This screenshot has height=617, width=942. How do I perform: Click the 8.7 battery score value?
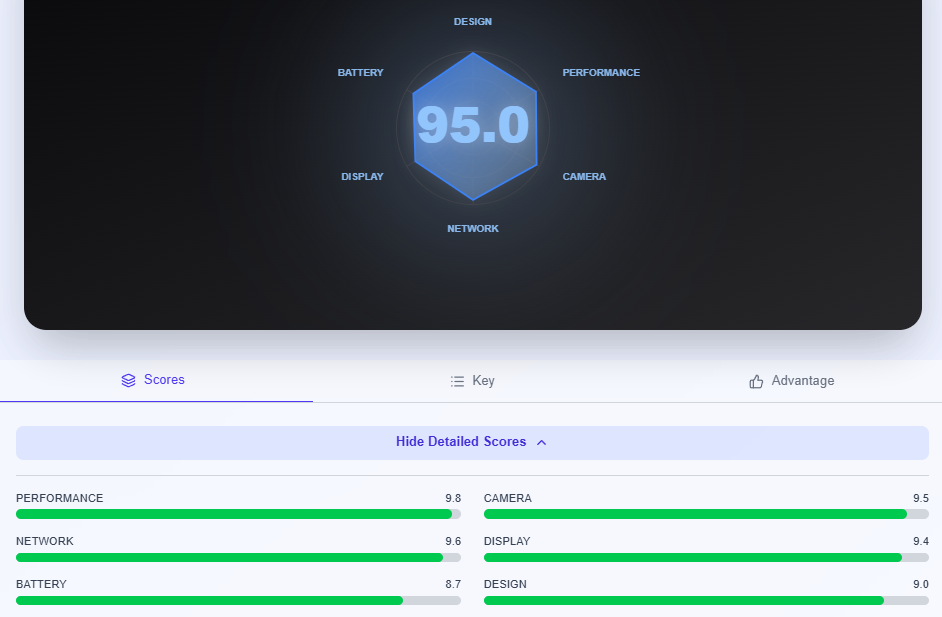click(x=453, y=585)
